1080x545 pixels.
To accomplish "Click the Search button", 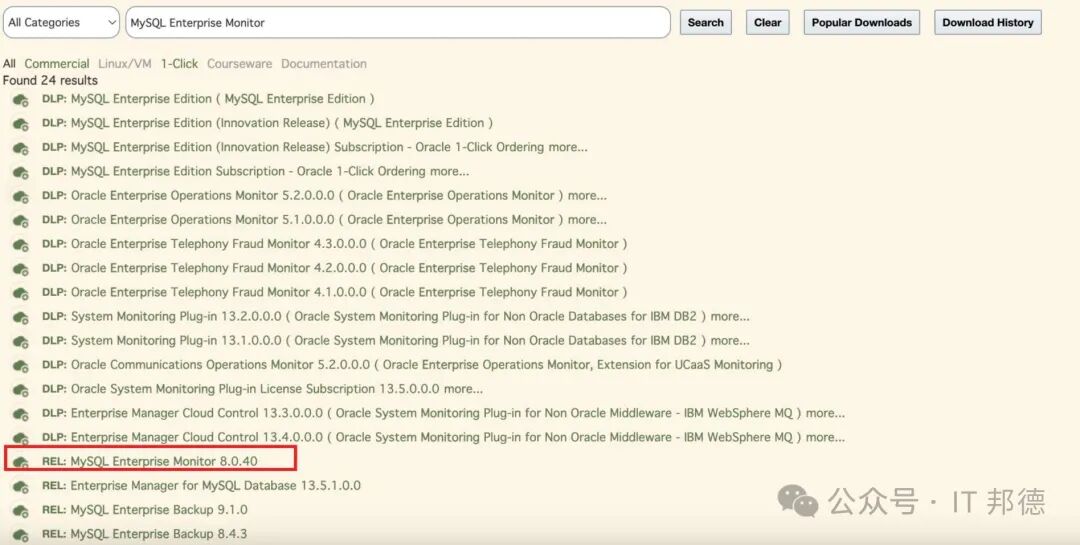I will tap(705, 23).
